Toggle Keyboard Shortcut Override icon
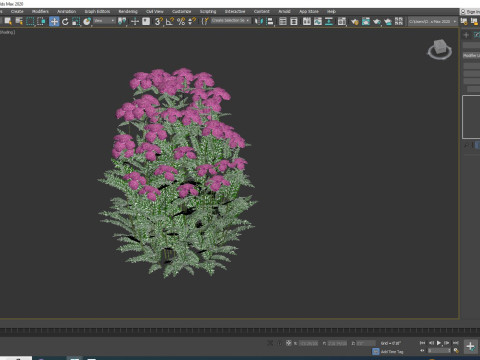This screenshot has width=480, height=360. (x=146, y=21)
